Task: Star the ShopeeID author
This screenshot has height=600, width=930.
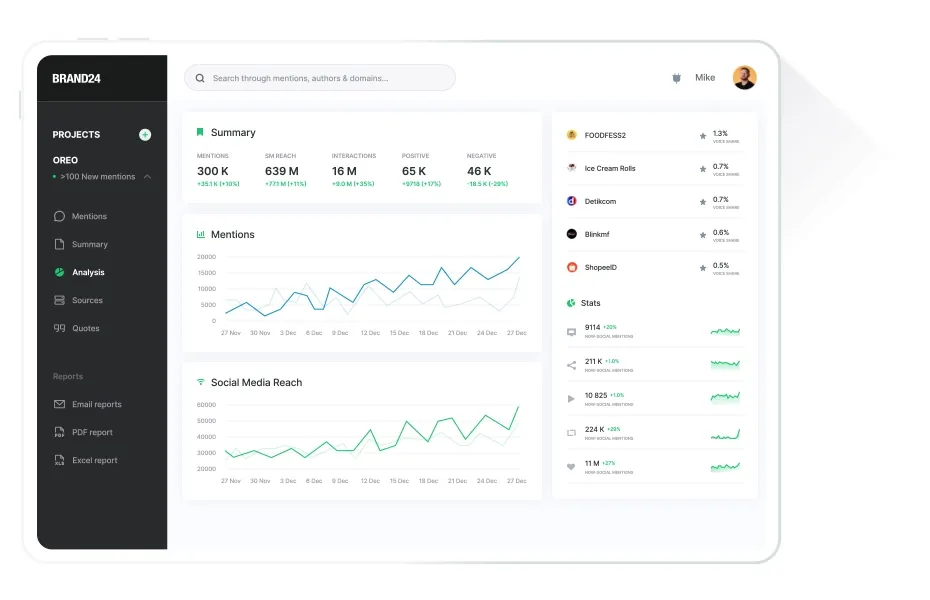Action: click(703, 268)
